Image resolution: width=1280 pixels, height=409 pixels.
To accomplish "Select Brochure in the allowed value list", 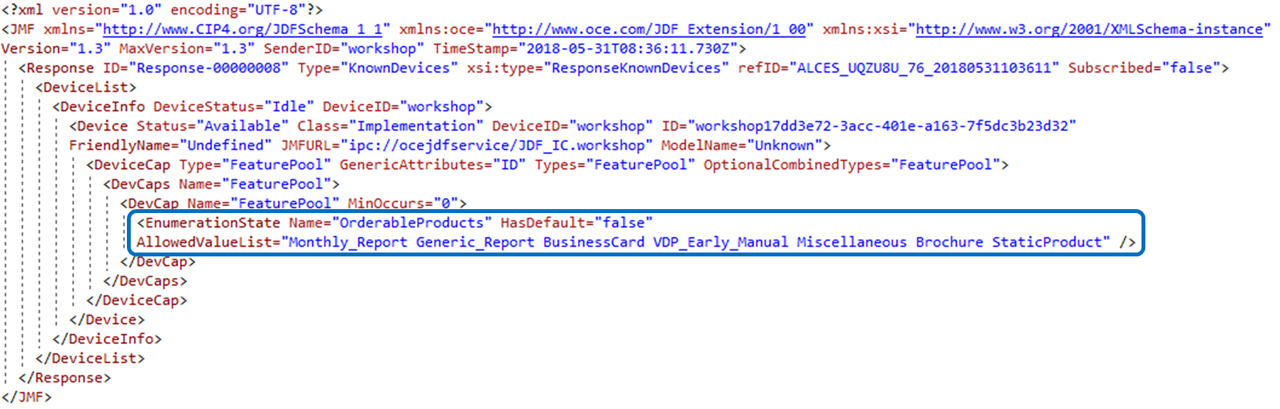I will pyautogui.click(x=950, y=242).
